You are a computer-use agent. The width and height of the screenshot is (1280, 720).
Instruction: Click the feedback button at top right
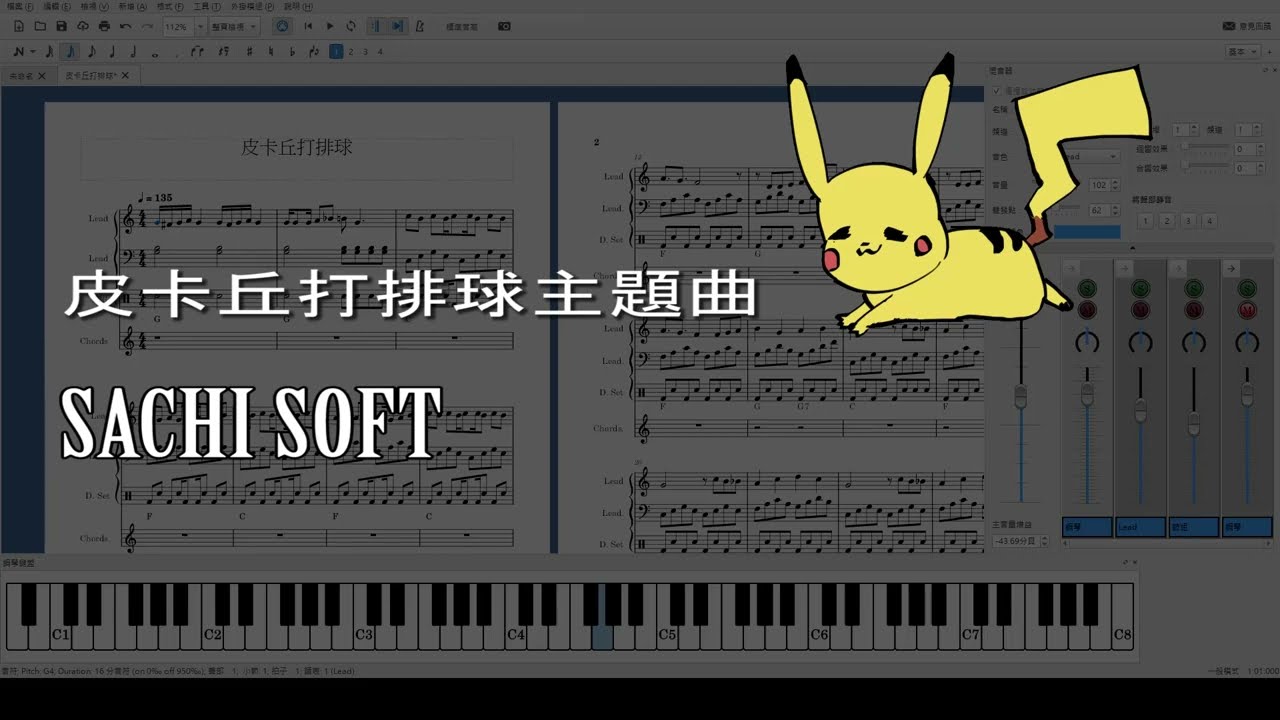click(x=1249, y=26)
